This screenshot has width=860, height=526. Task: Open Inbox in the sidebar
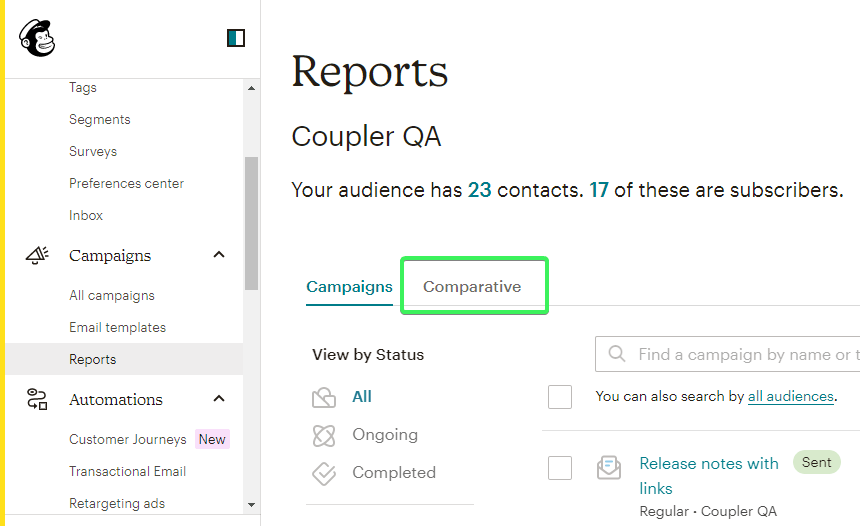click(86, 216)
